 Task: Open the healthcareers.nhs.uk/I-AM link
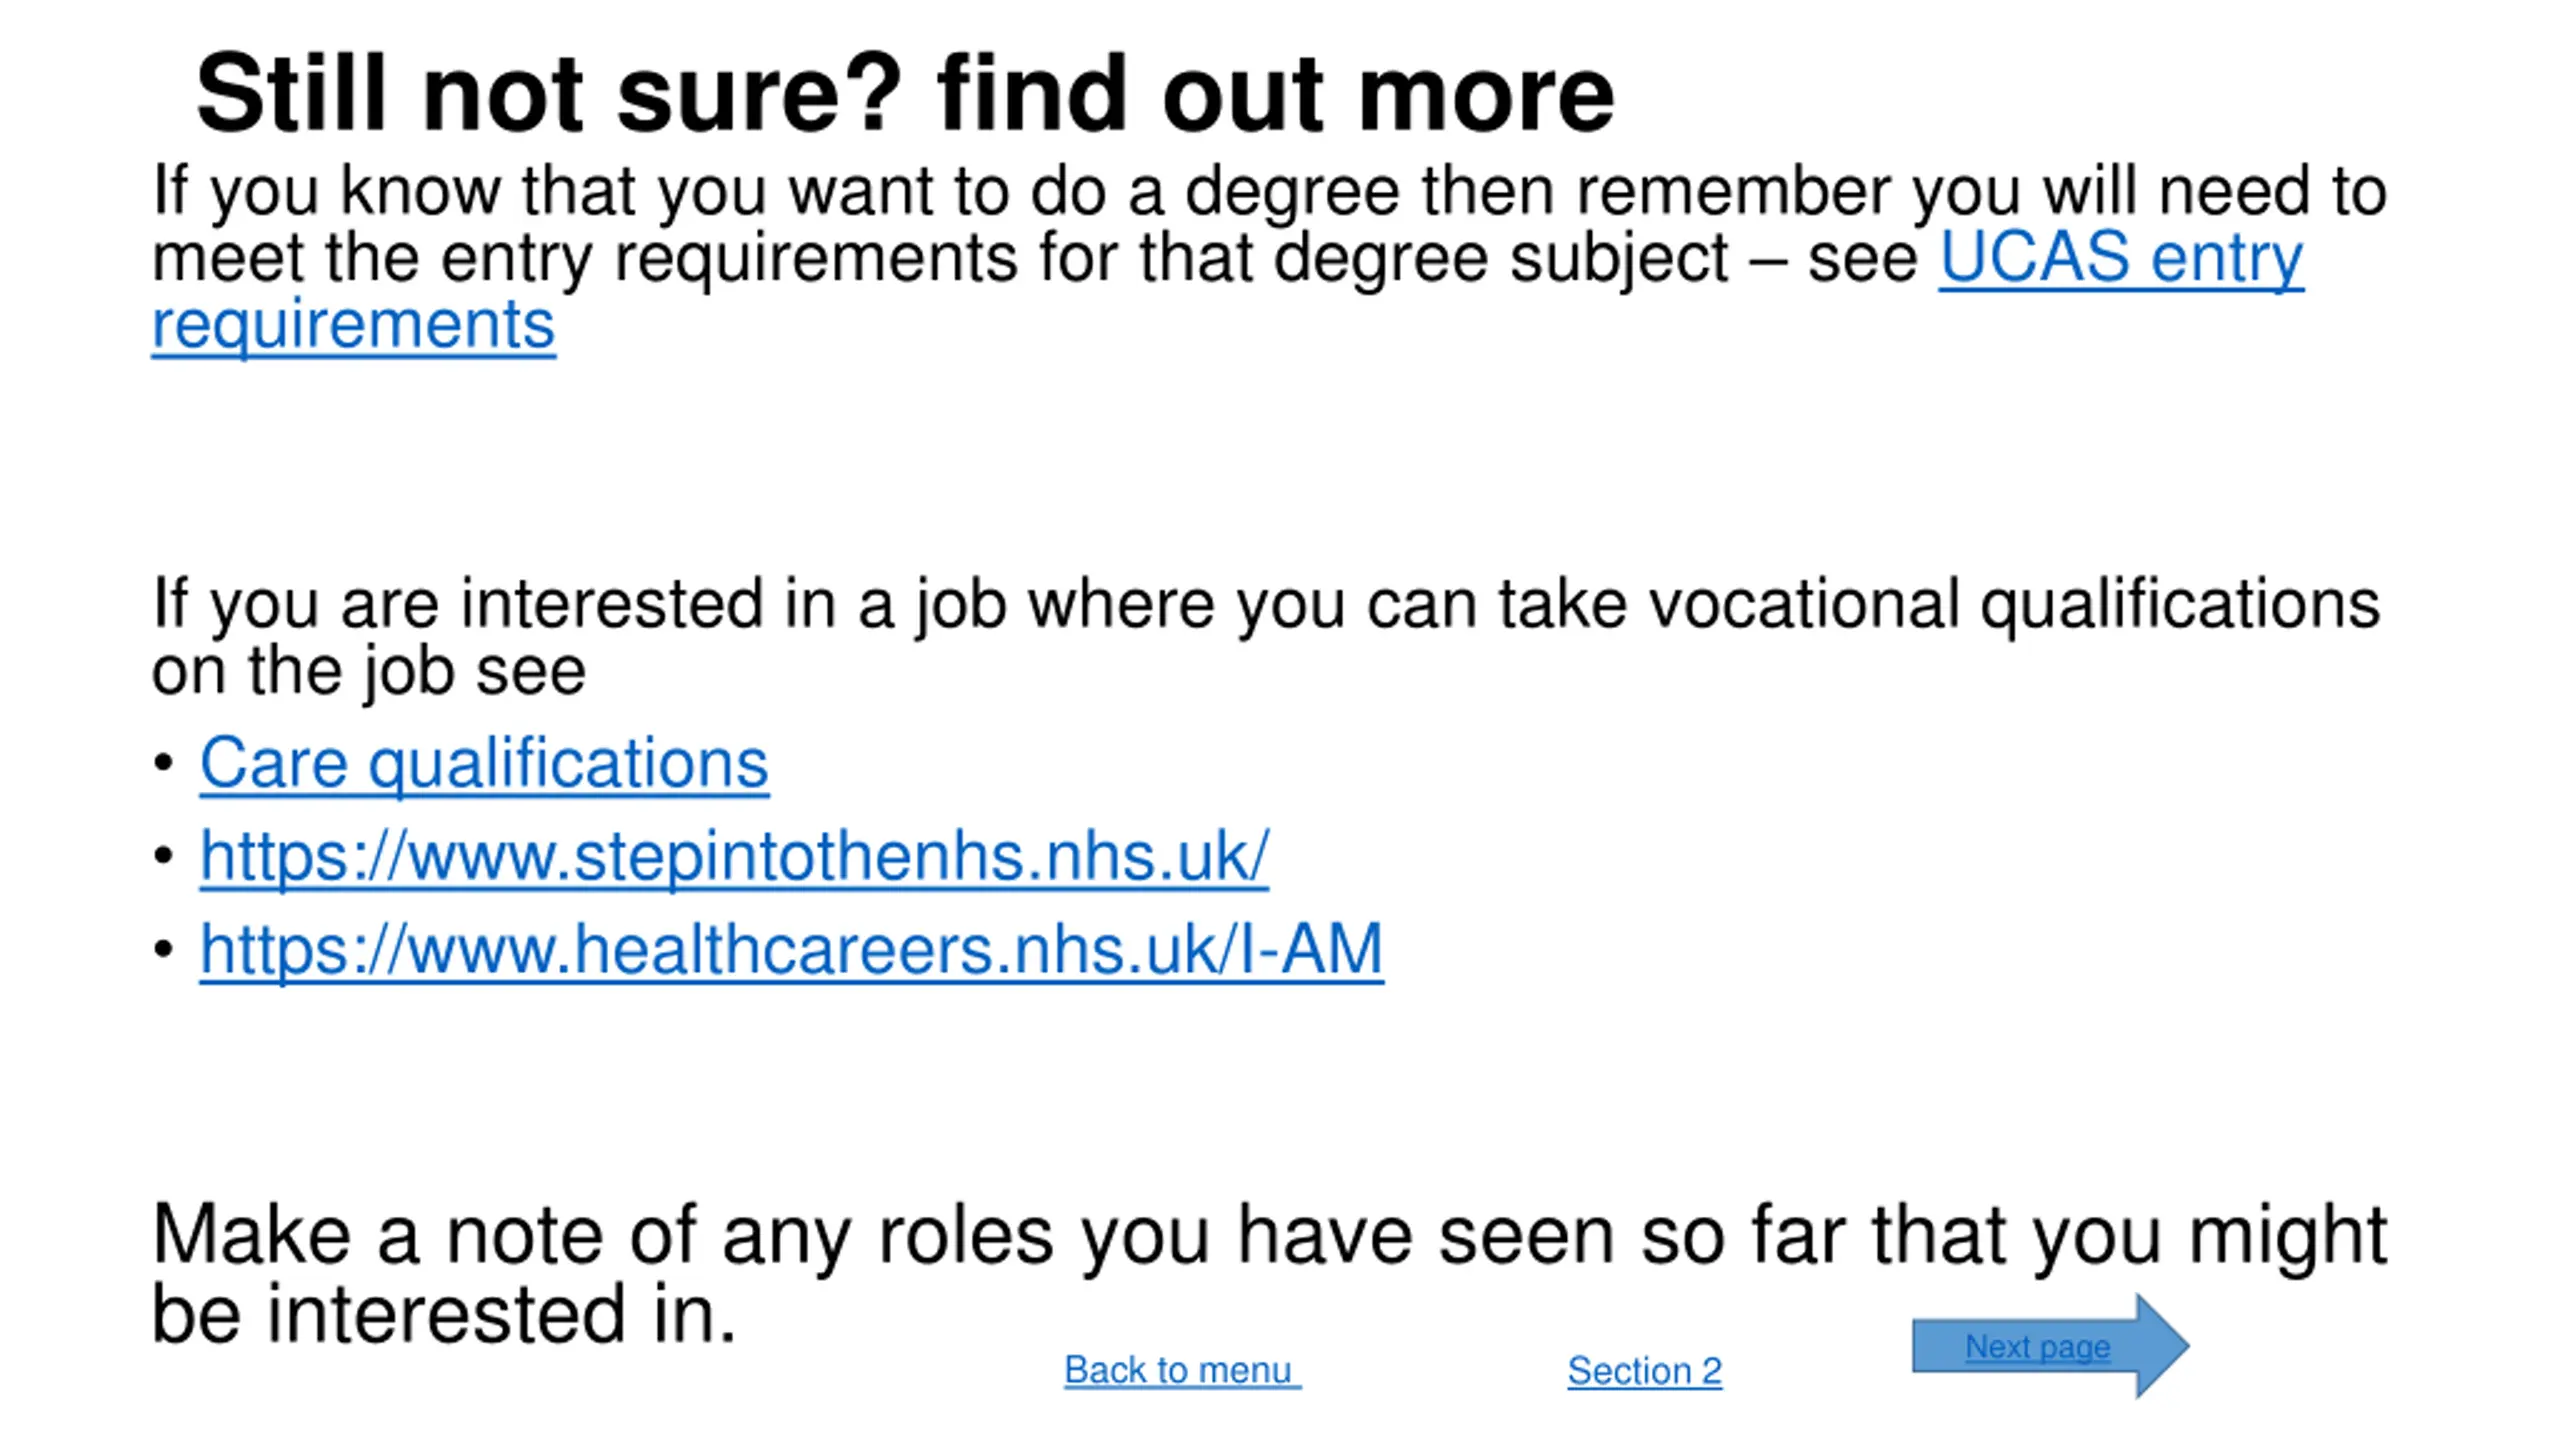point(791,950)
